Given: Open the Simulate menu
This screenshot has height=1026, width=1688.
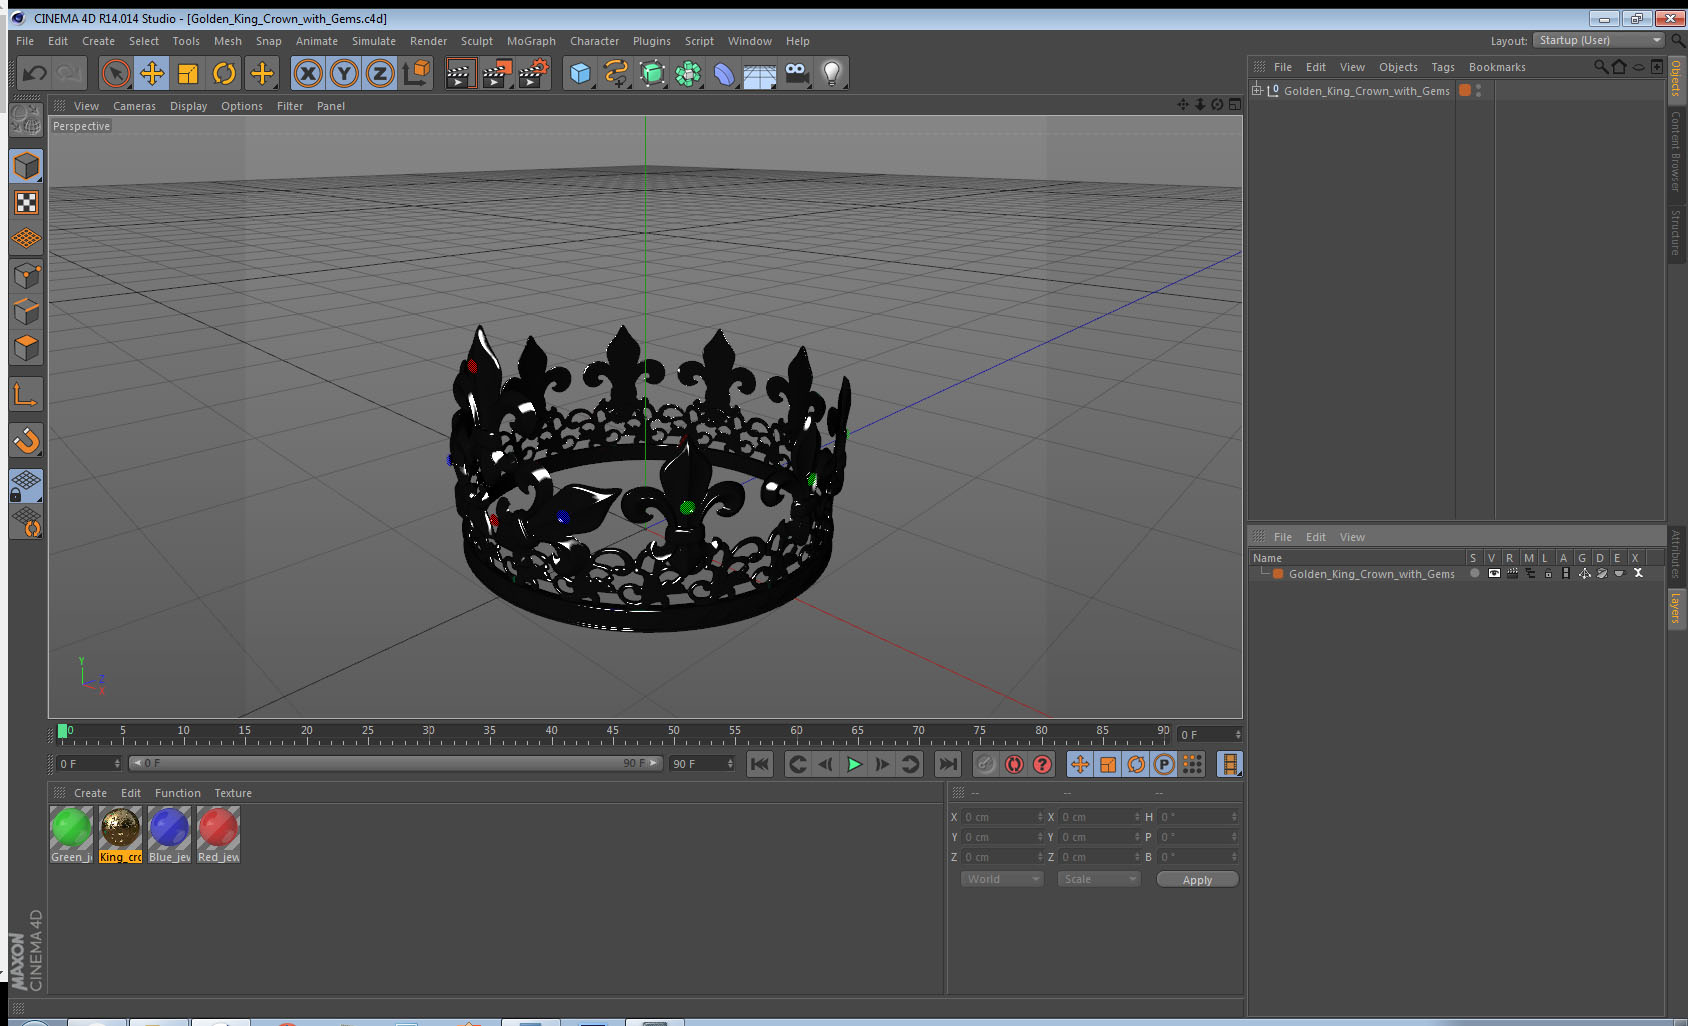Looking at the screenshot, I should coord(374,41).
